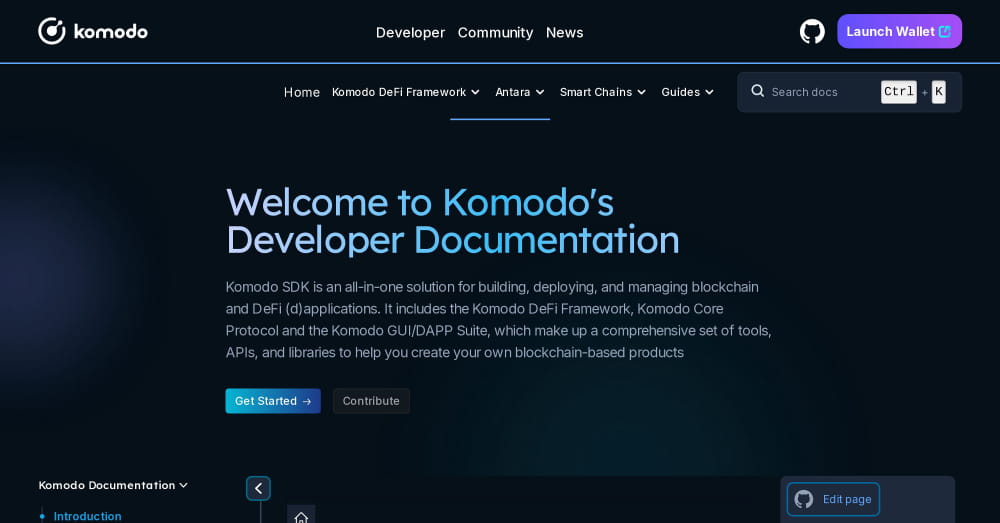Open the Community menu item
Viewport: 1000px width, 523px height.
pos(496,33)
